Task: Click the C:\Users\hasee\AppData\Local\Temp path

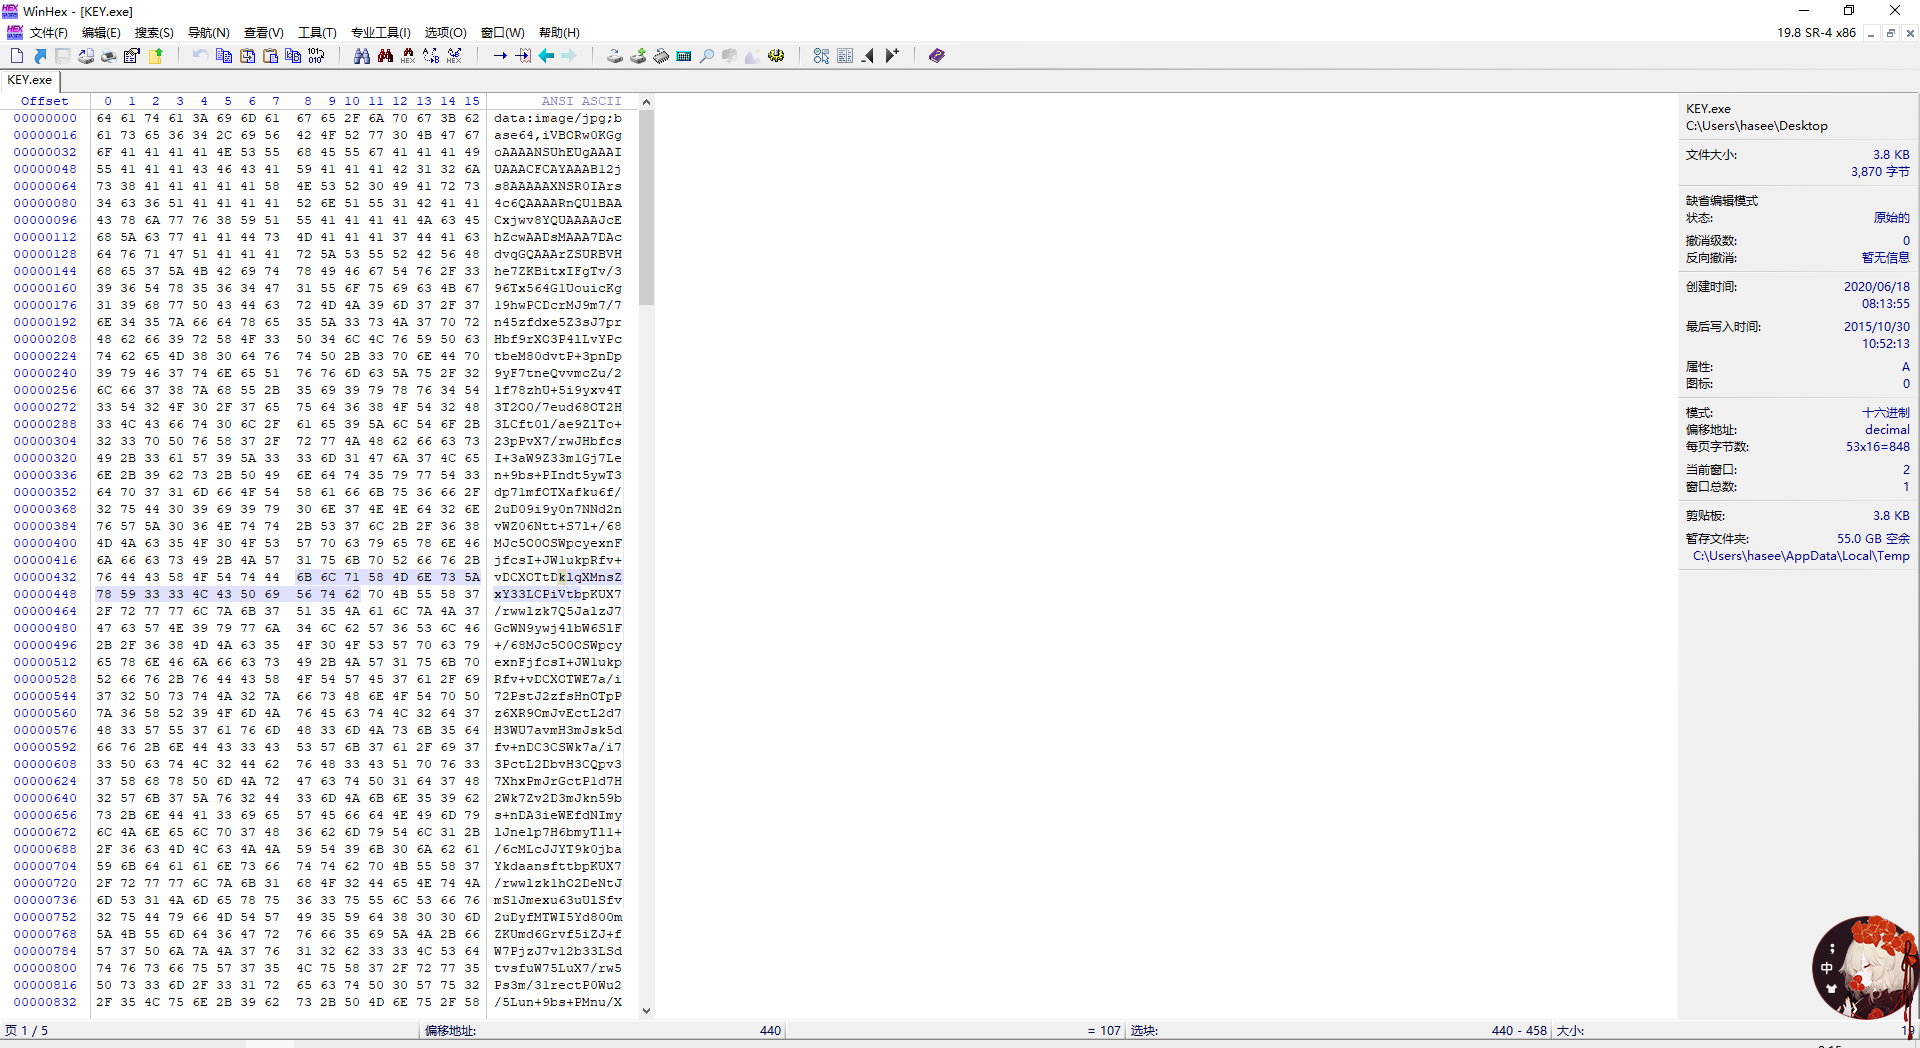Action: (1801, 556)
